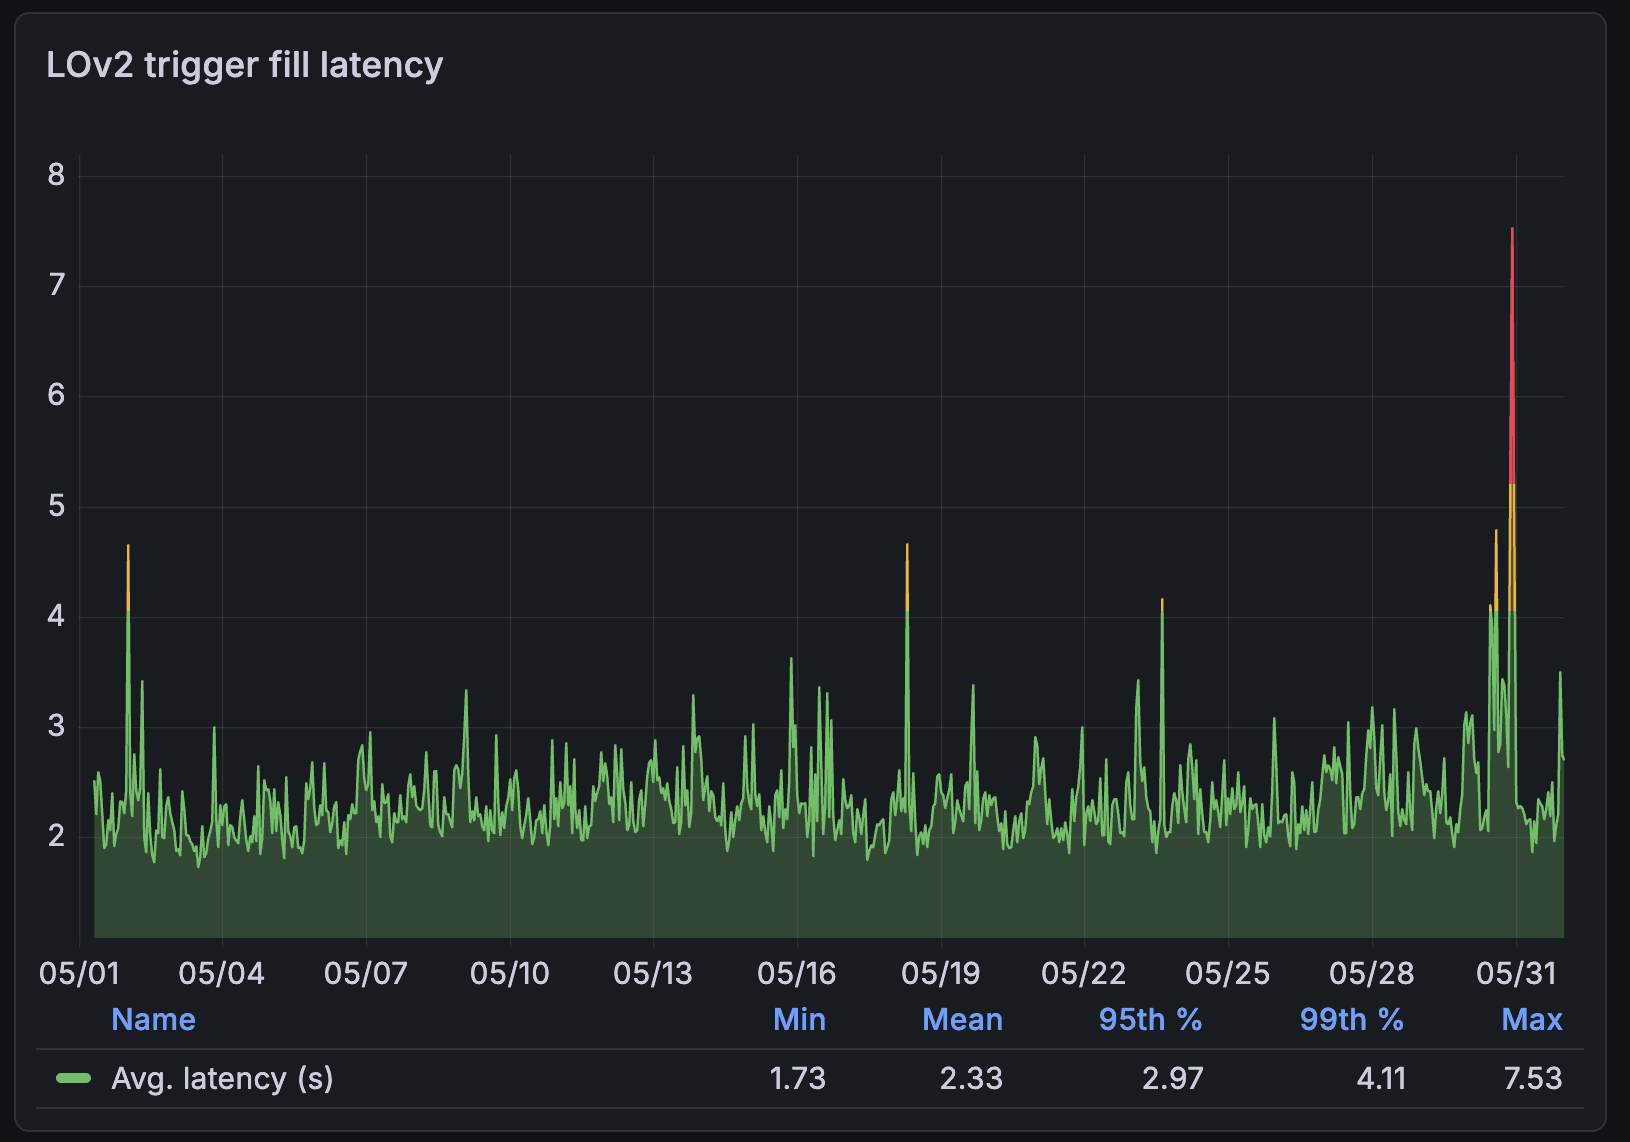This screenshot has width=1630, height=1142.
Task: Select the Max value 7.53
Action: point(1532,1078)
